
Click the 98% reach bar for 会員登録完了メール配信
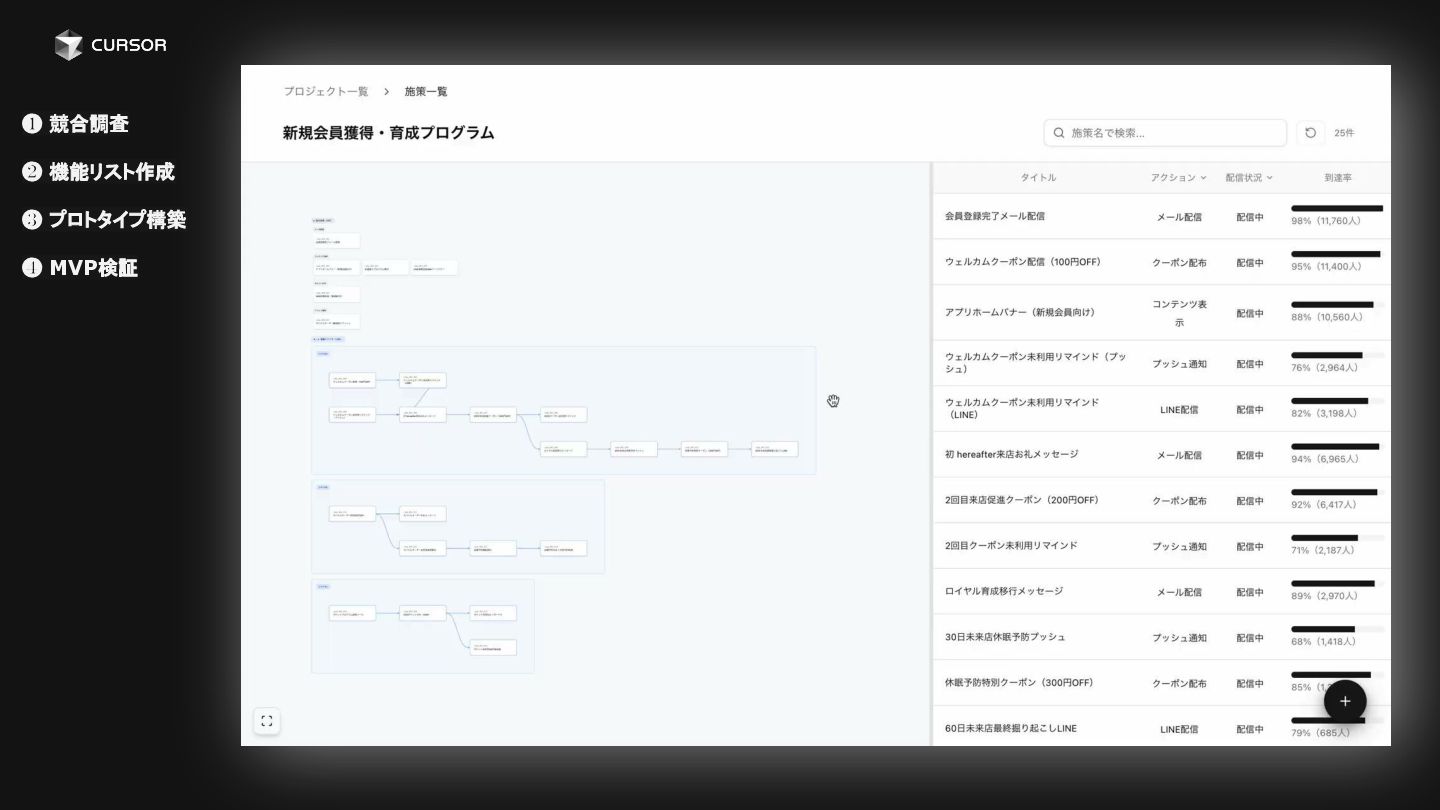click(x=1337, y=209)
